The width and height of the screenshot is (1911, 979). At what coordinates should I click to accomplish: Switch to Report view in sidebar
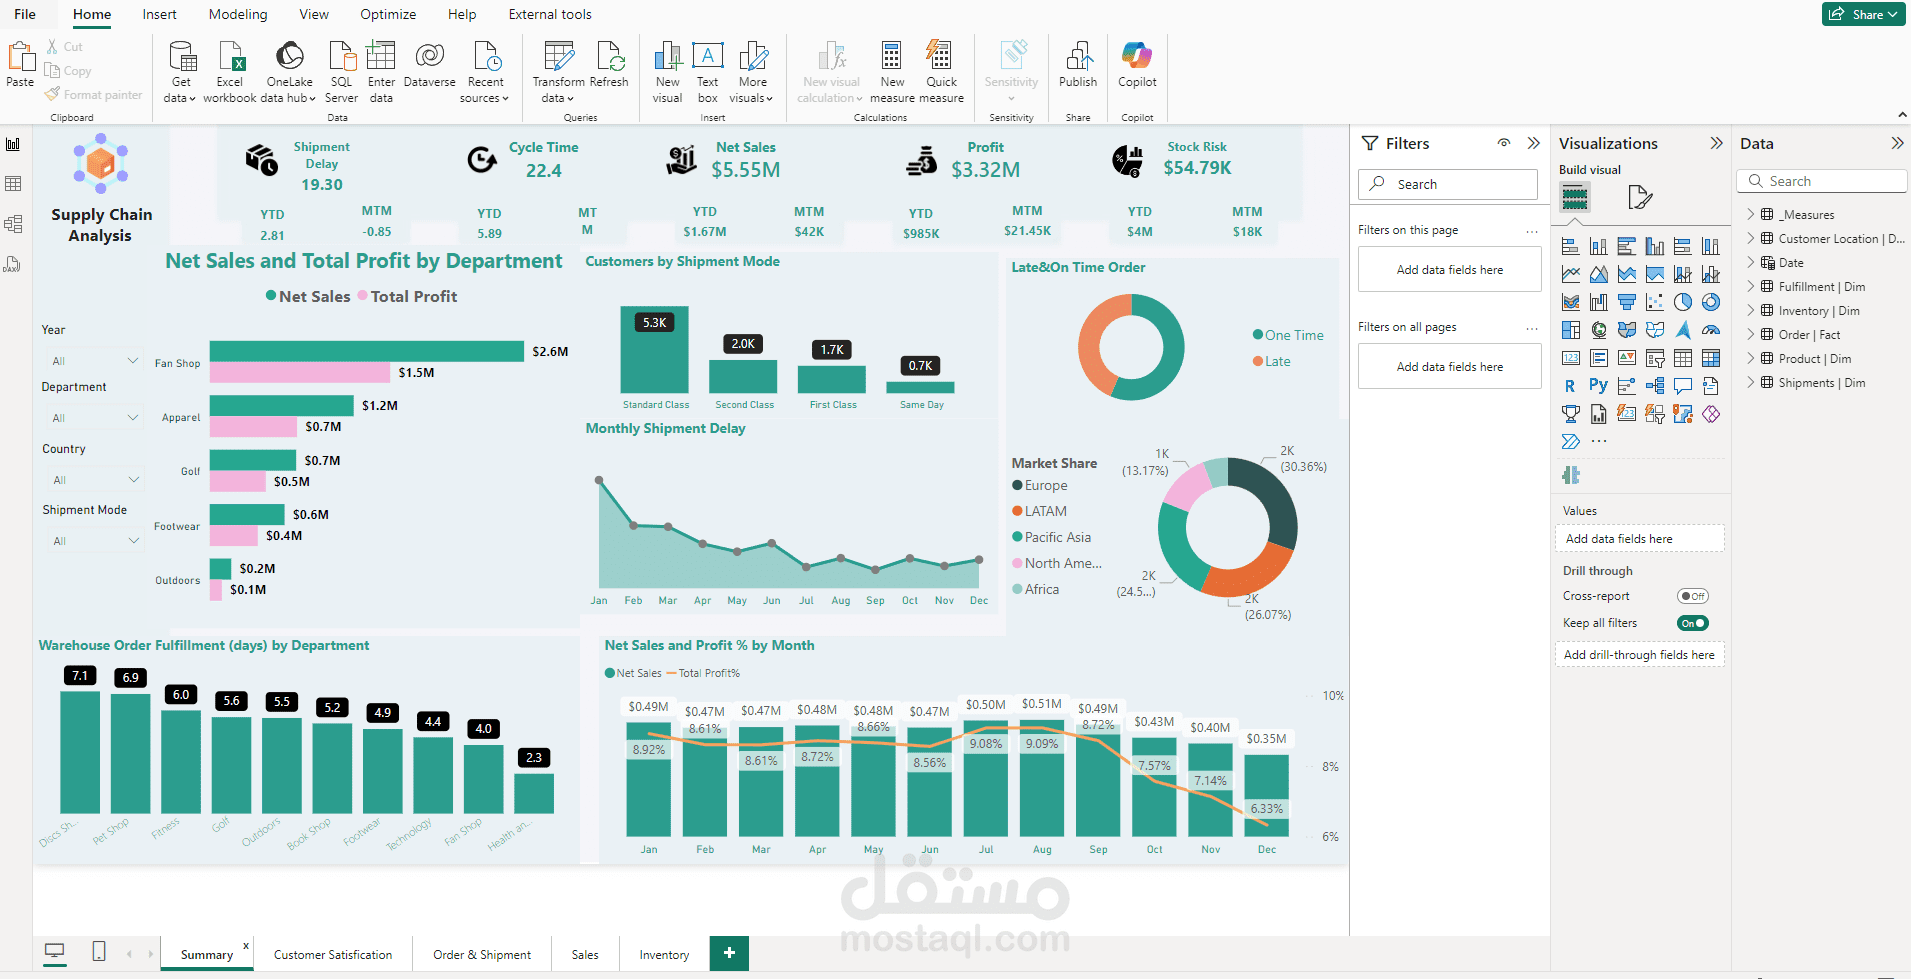click(x=13, y=144)
